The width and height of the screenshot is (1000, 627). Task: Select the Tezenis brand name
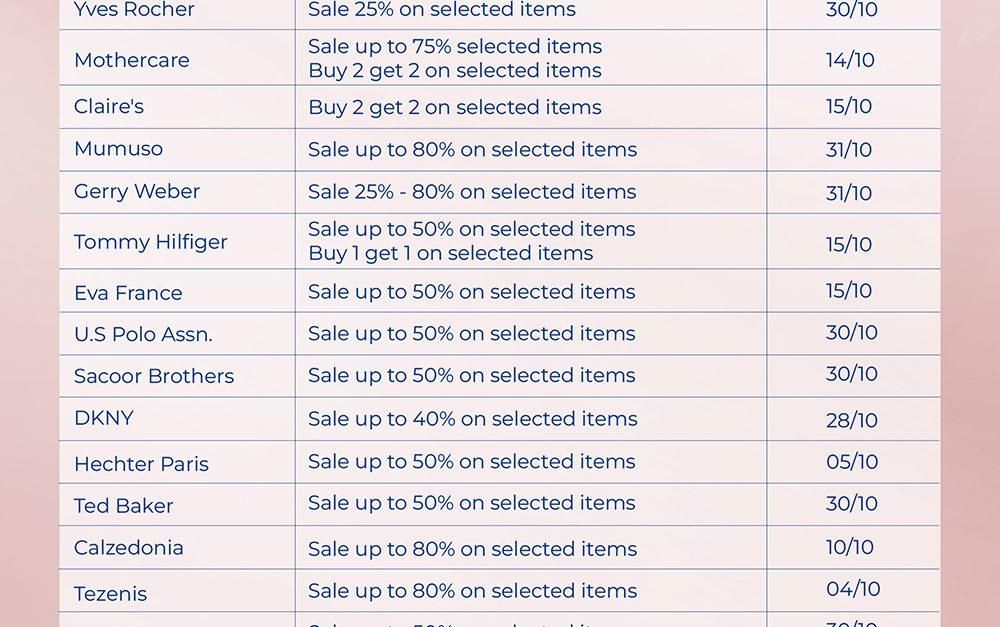click(110, 593)
